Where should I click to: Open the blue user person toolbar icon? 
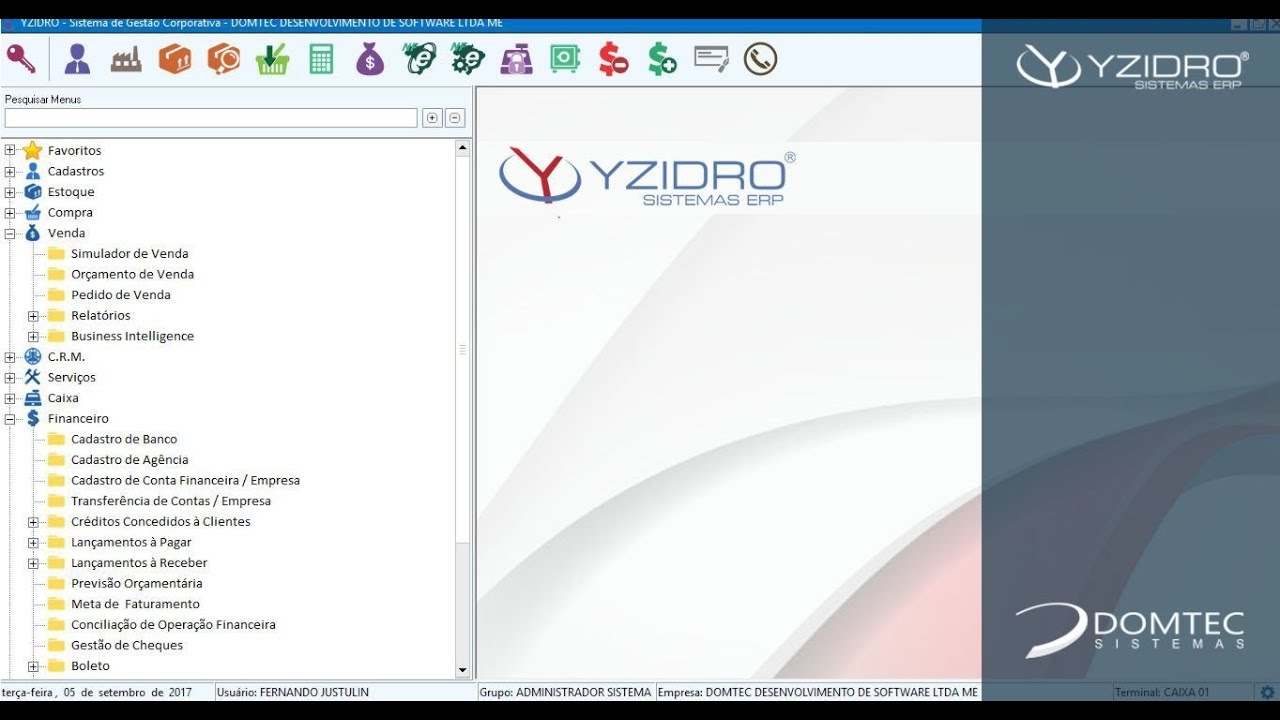77,59
